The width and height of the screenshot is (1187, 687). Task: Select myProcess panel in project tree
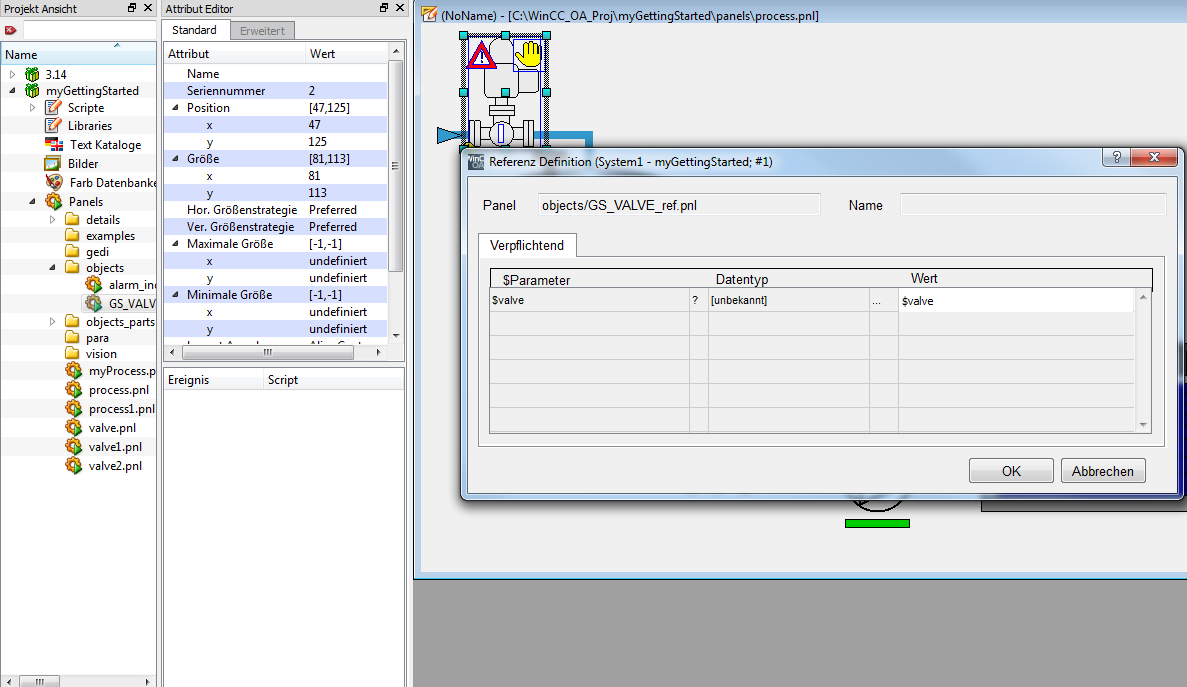point(121,371)
